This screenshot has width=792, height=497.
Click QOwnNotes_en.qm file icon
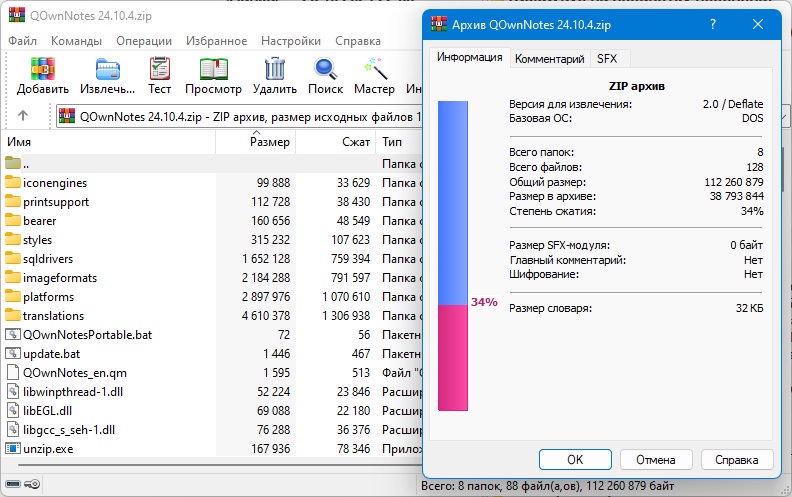(13, 373)
